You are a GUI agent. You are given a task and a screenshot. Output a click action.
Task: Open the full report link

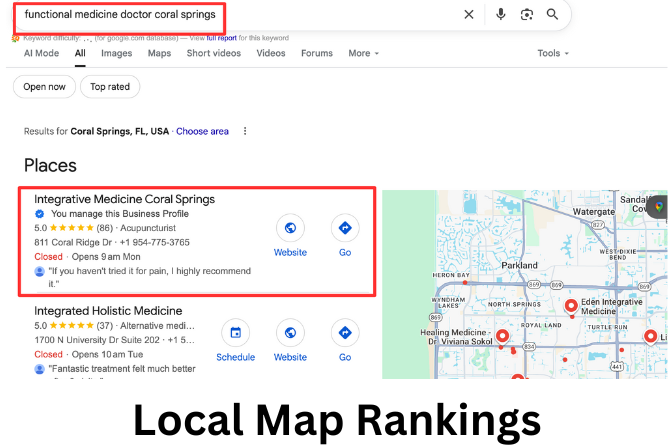[x=222, y=38]
